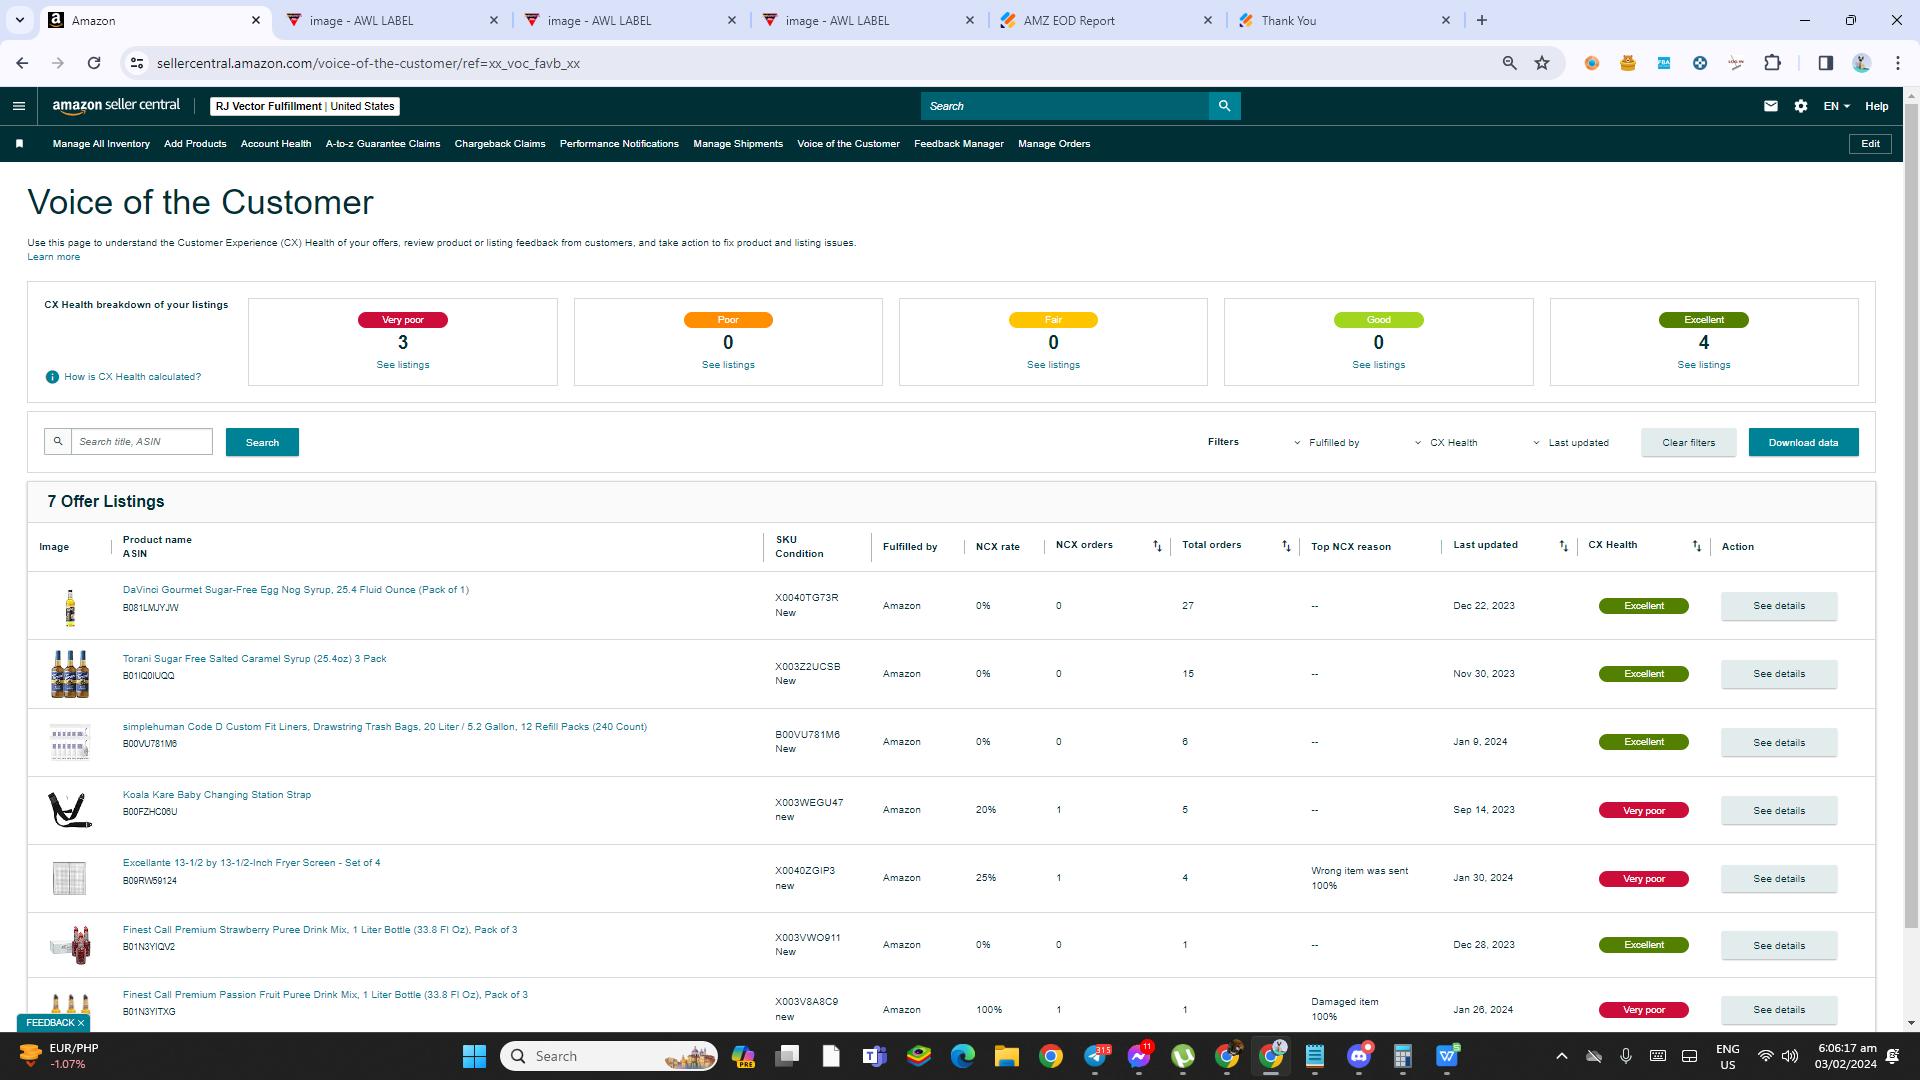
Task: Open the Chrome tab search dropdown arrow
Action: tap(19, 20)
